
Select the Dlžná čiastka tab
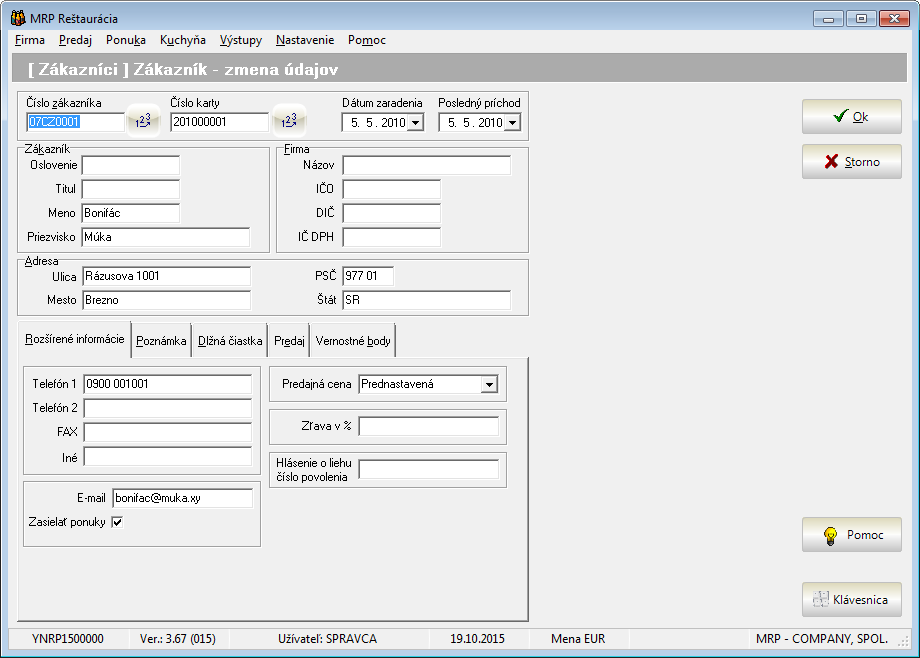tap(230, 341)
